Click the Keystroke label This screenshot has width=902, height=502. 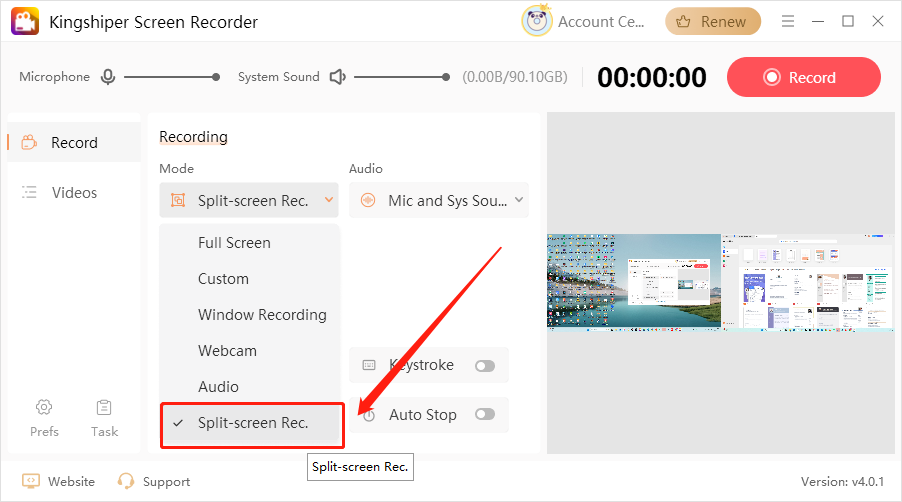click(421, 365)
